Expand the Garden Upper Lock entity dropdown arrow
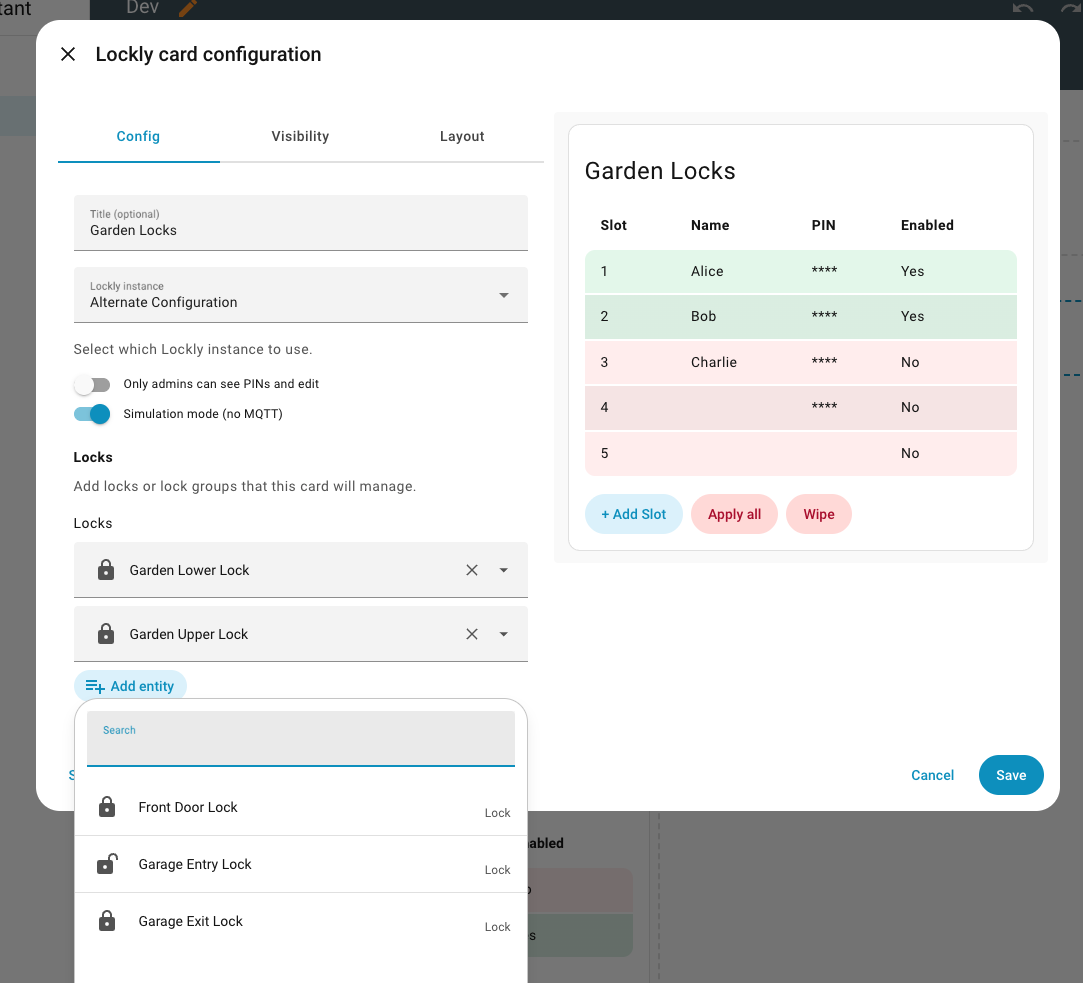This screenshot has width=1083, height=983. (x=504, y=634)
